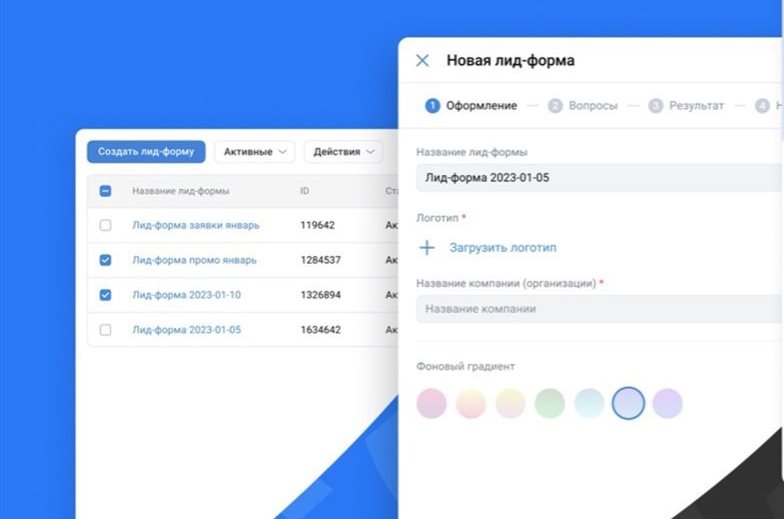Click the Загрузить логотип link

click(x=502, y=248)
